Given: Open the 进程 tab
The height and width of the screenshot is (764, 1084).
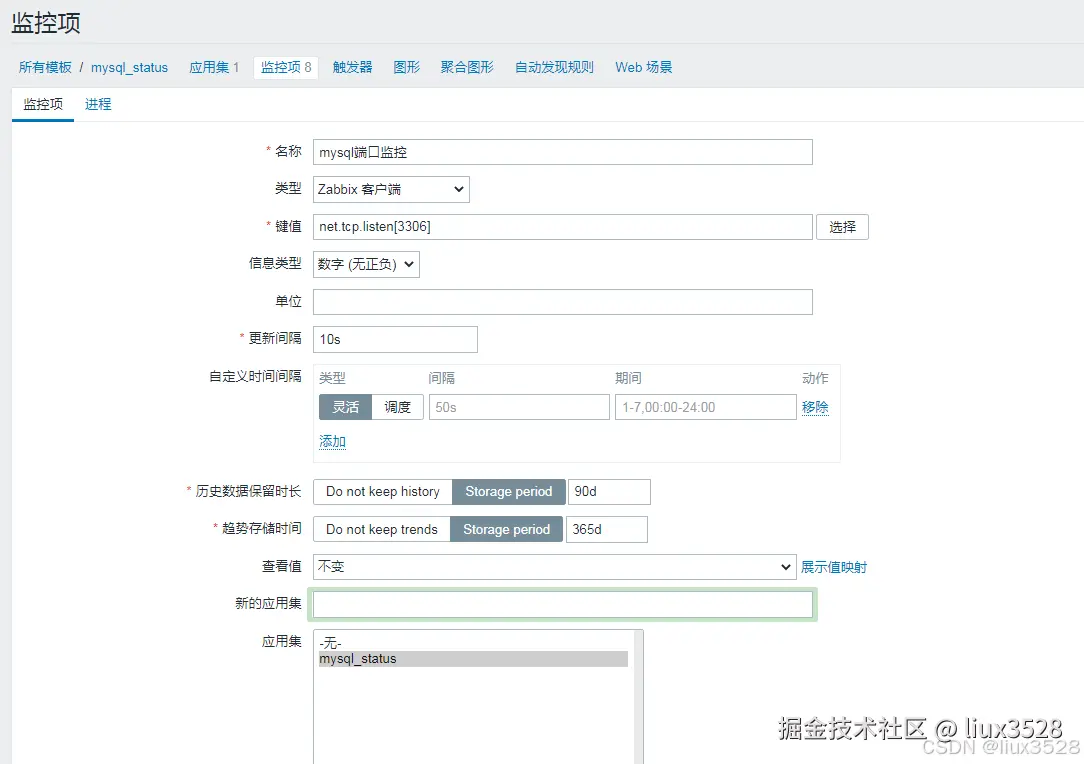Looking at the screenshot, I should point(97,103).
